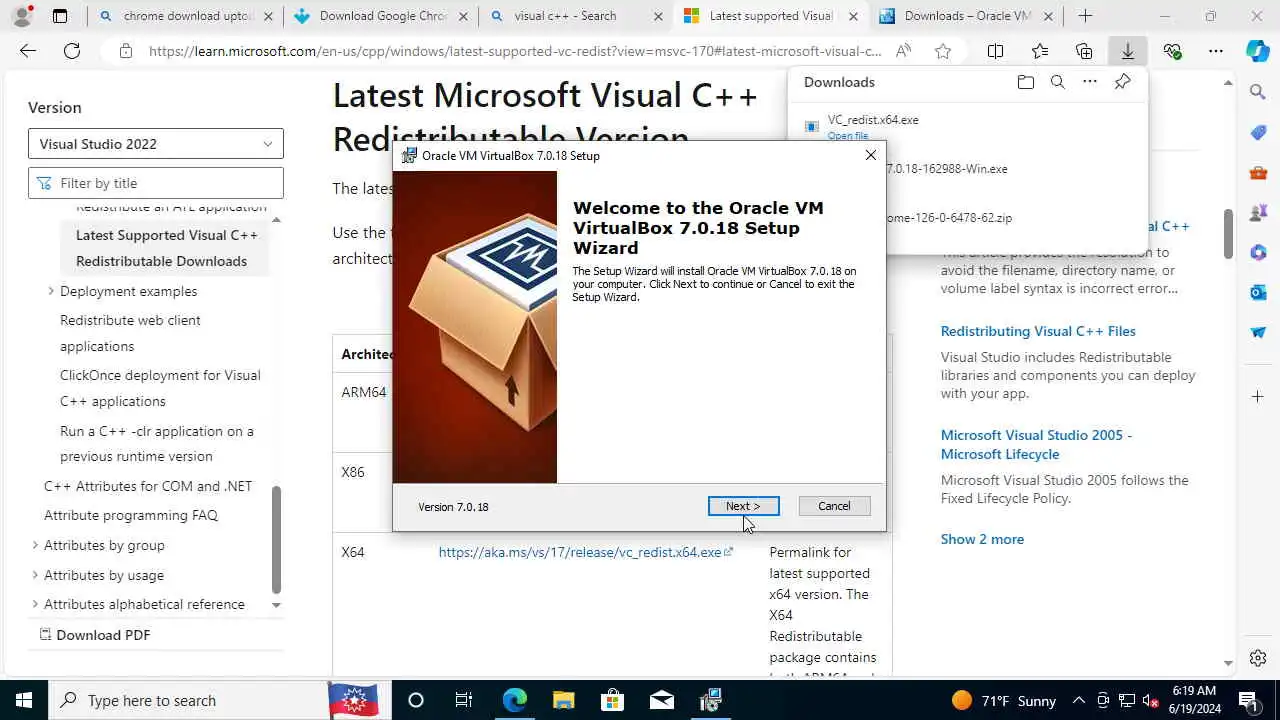
Task: Switch to visual c++ Search tab
Action: click(x=576, y=16)
